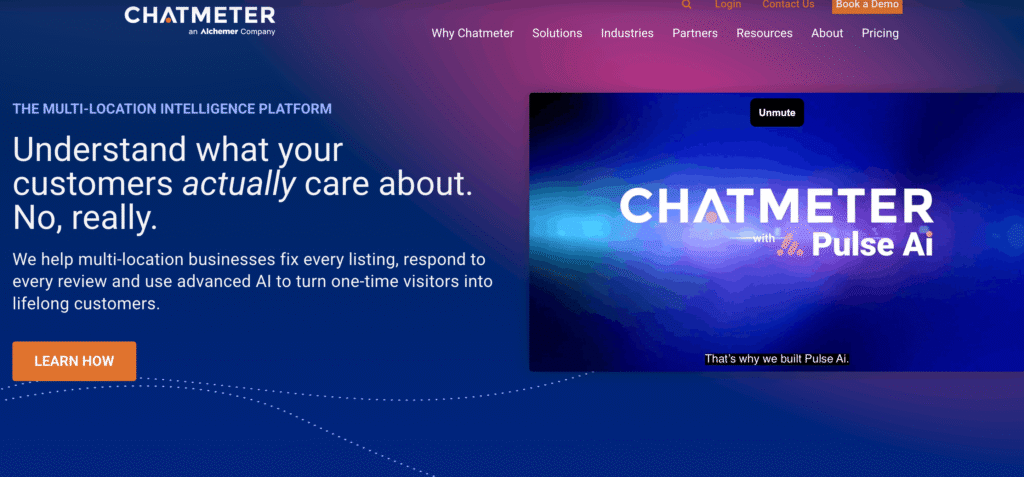Open the Resources menu
This screenshot has height=477, width=1024.
click(764, 33)
